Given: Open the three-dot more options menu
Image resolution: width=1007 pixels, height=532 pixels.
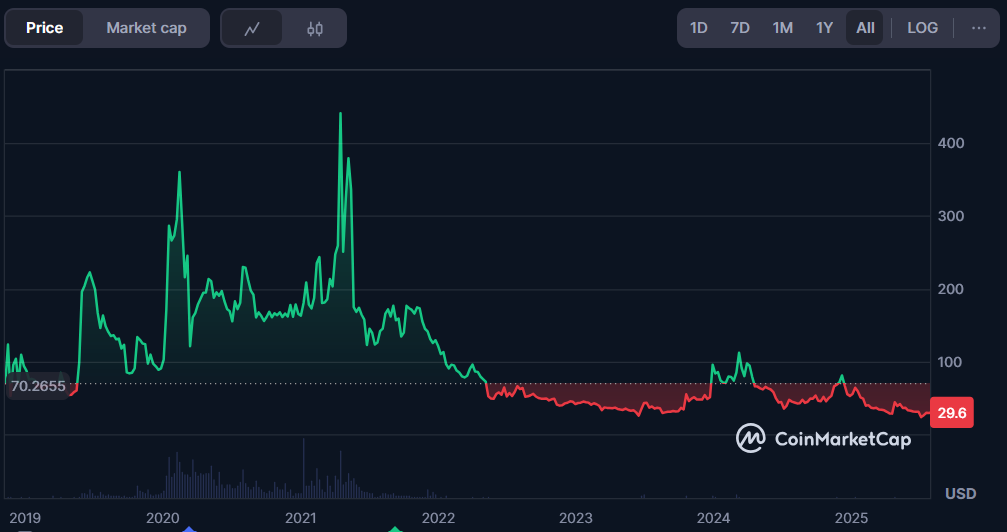Looking at the screenshot, I should pos(978,28).
